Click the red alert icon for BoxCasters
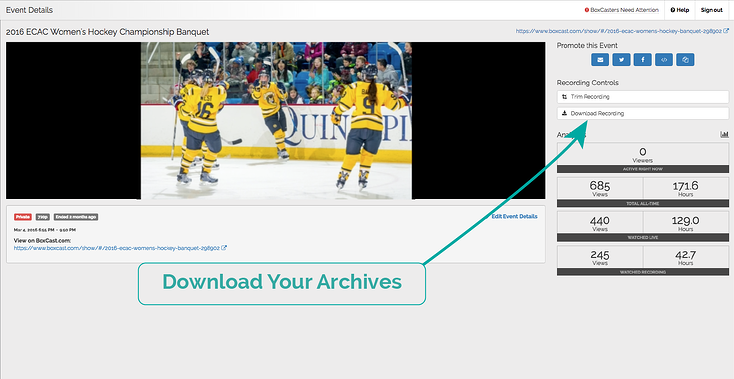 click(x=587, y=10)
